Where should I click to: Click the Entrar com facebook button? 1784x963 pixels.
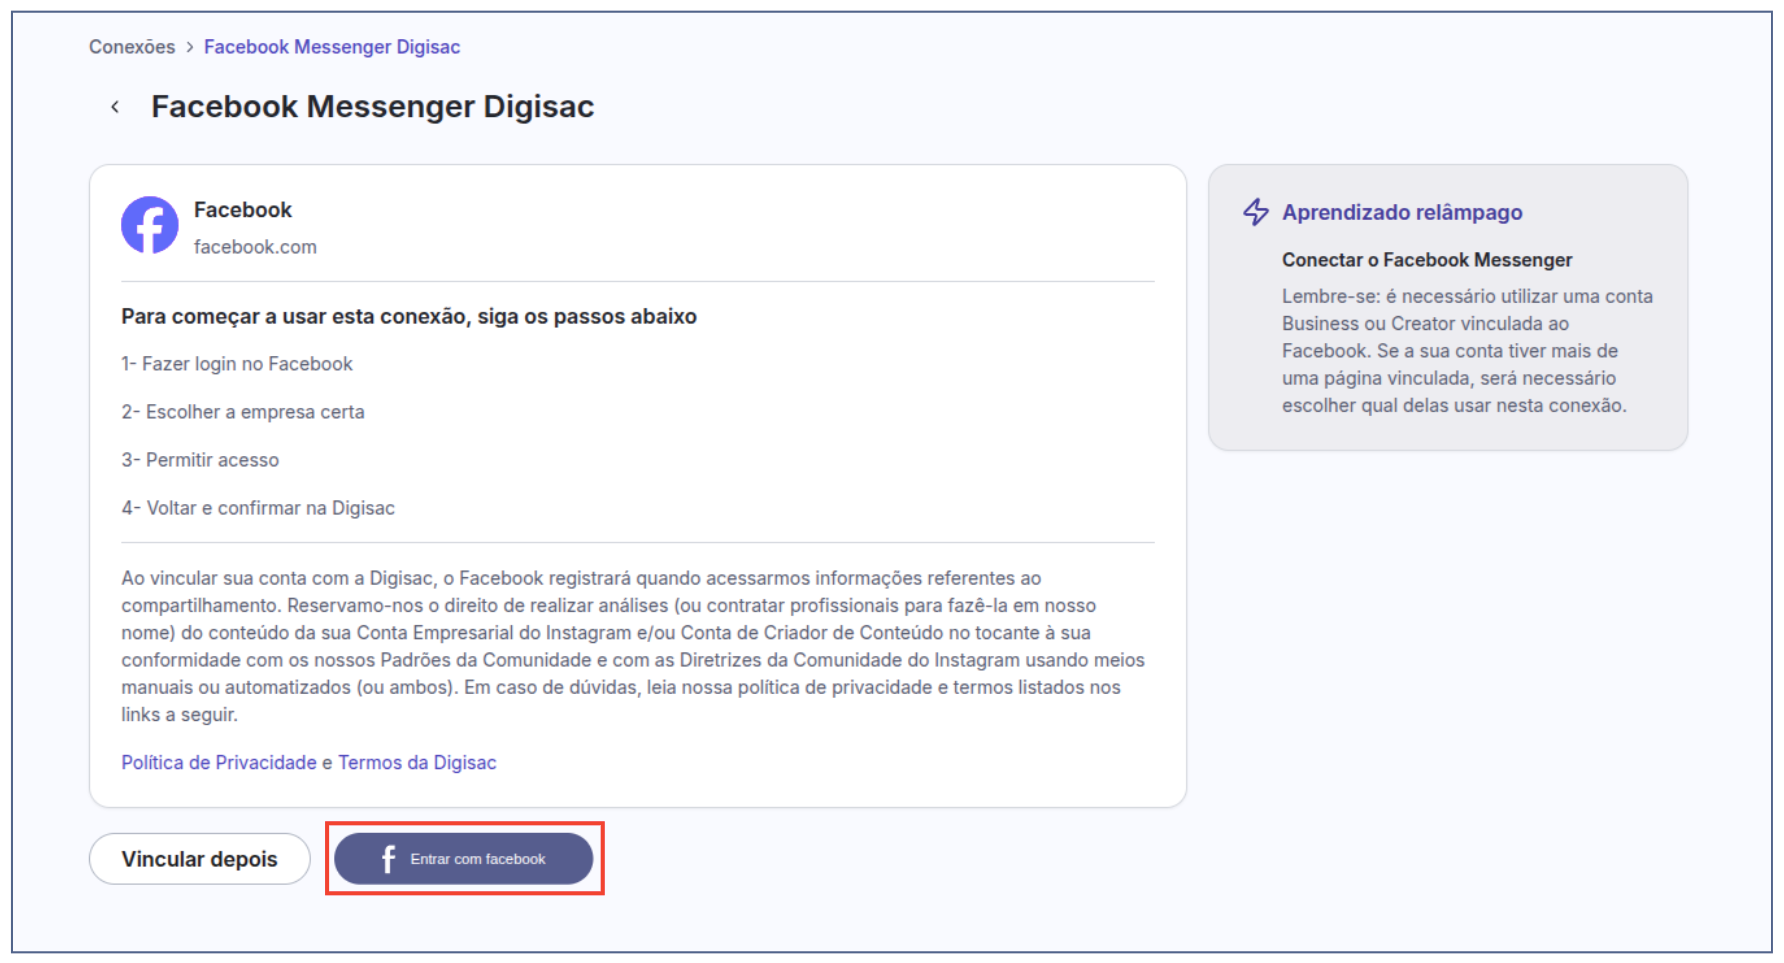(x=464, y=859)
